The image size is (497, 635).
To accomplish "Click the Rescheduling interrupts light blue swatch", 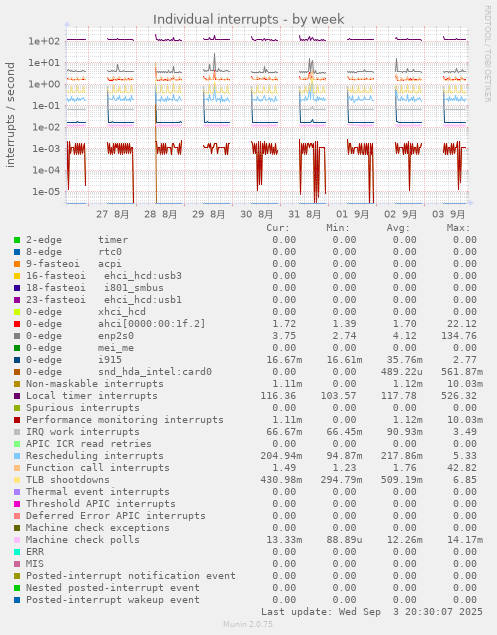I will tap(17, 456).
